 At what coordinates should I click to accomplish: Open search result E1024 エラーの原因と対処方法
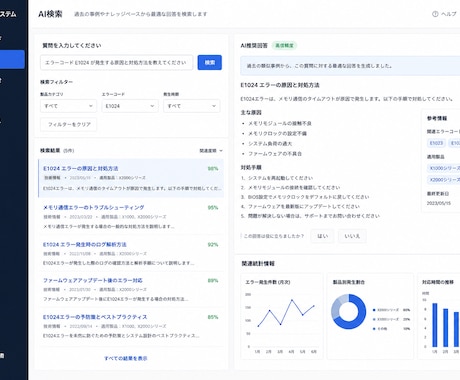pos(81,168)
